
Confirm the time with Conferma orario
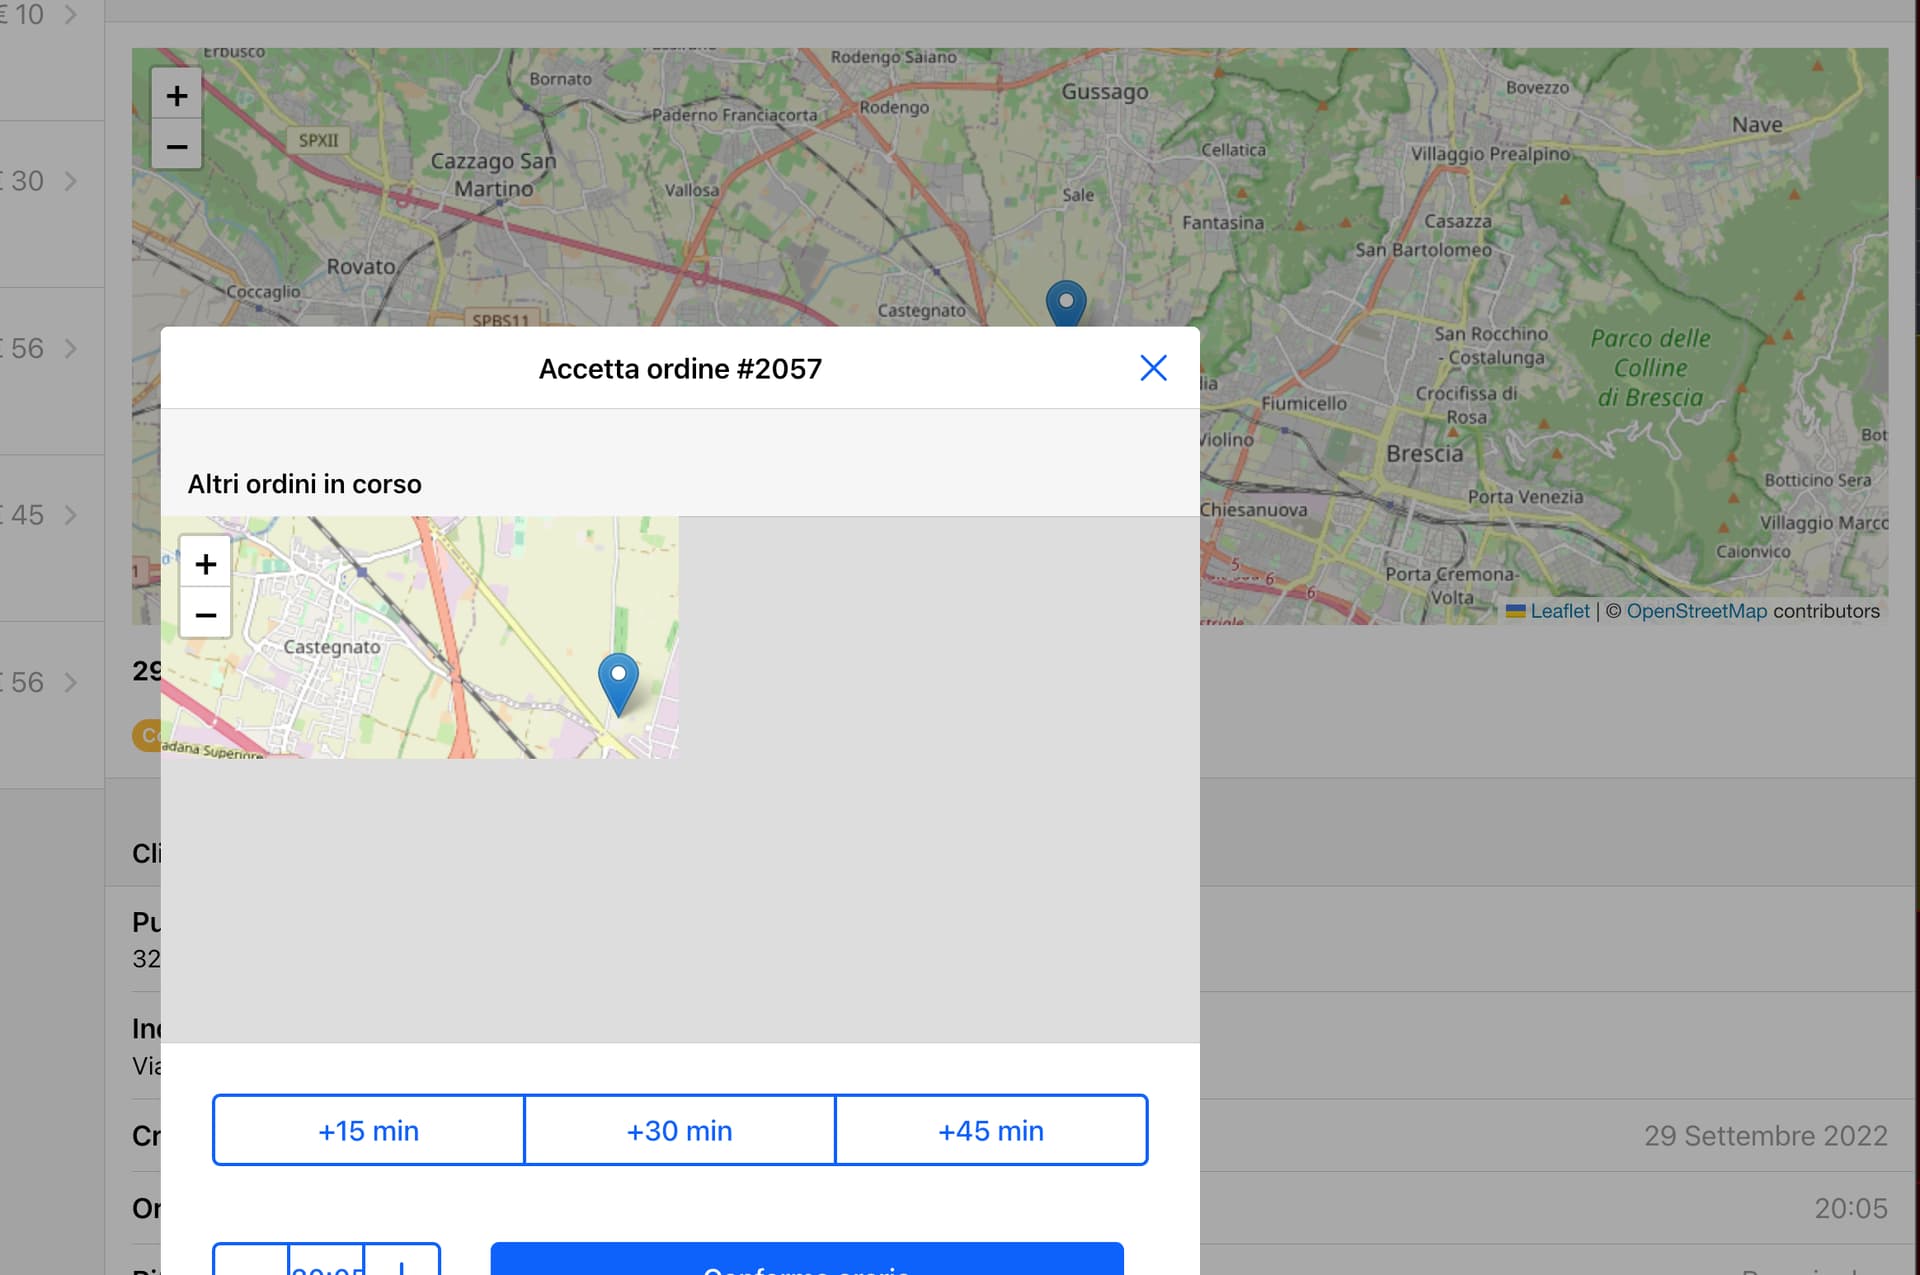(805, 1267)
